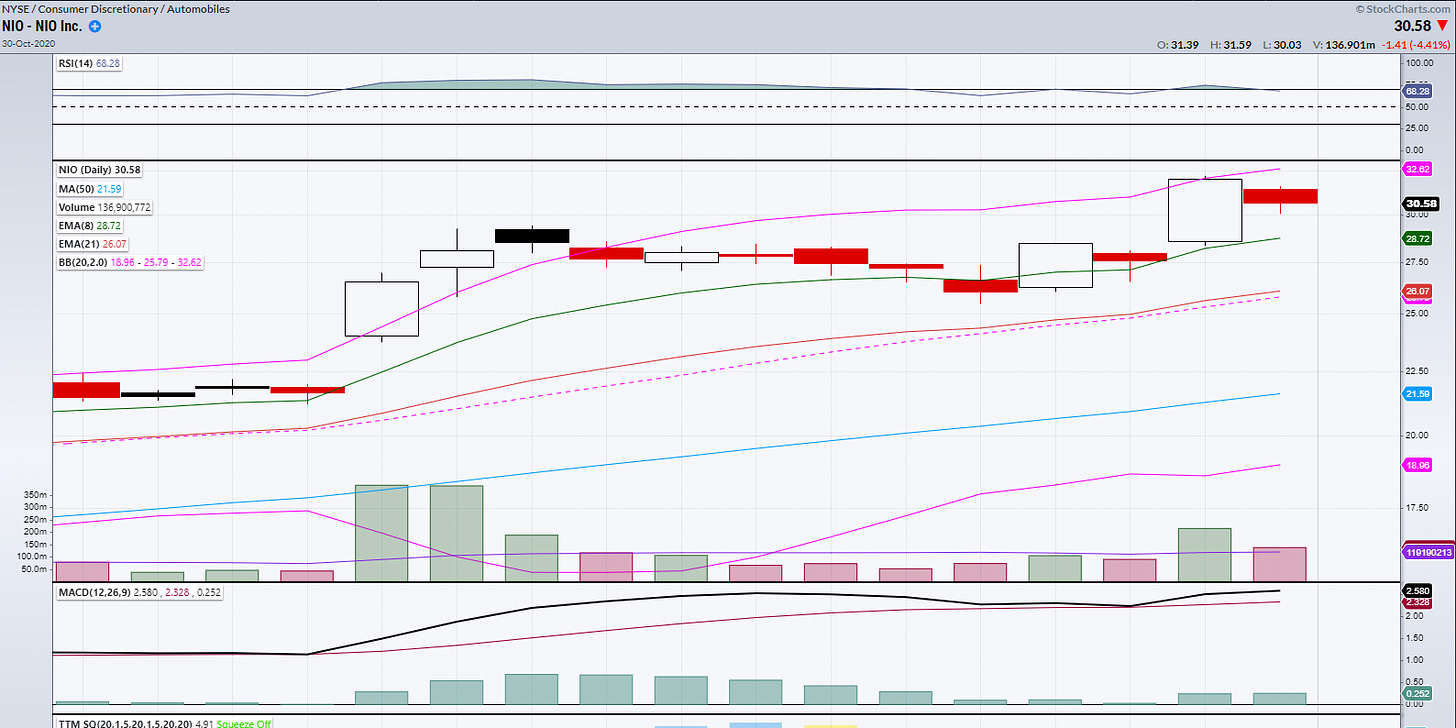Click the 68.28 RSI value tag on axis

point(1418,89)
